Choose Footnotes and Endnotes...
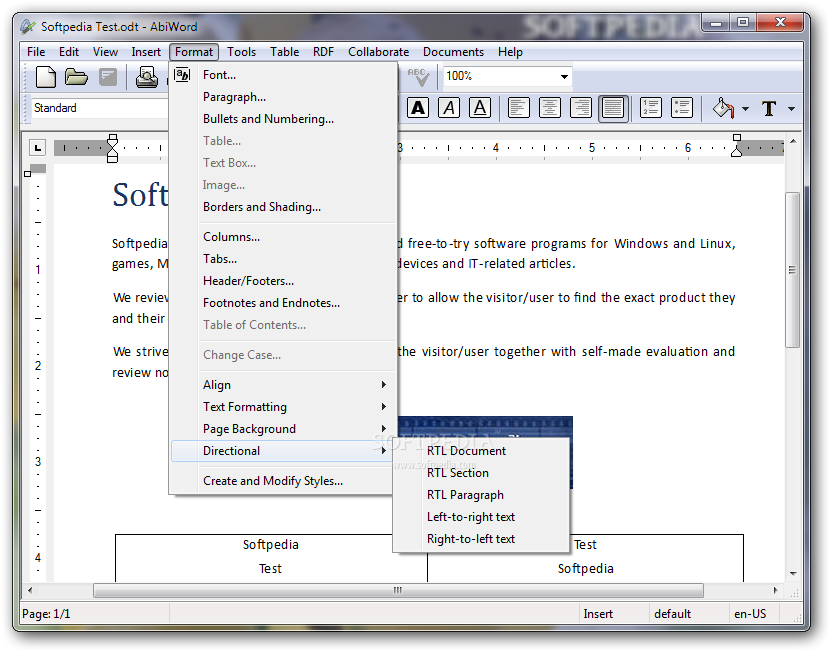The width and height of the screenshot is (831, 652). coord(284,303)
